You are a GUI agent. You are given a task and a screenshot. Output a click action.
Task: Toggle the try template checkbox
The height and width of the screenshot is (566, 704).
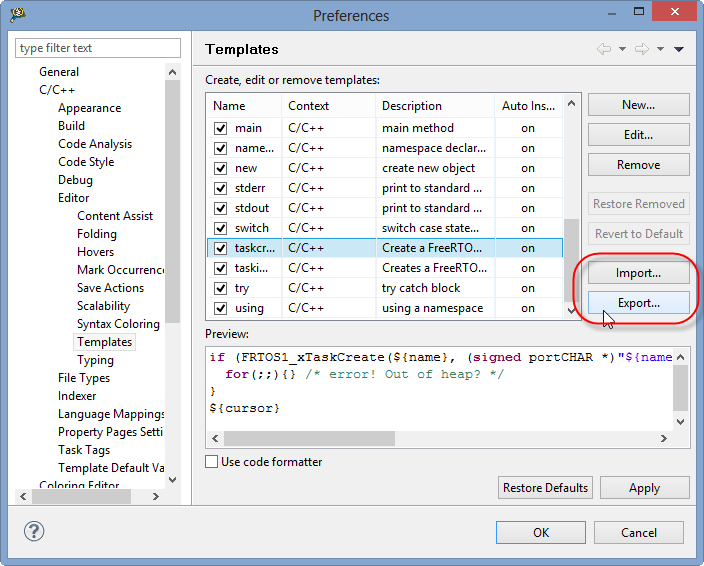[x=220, y=288]
